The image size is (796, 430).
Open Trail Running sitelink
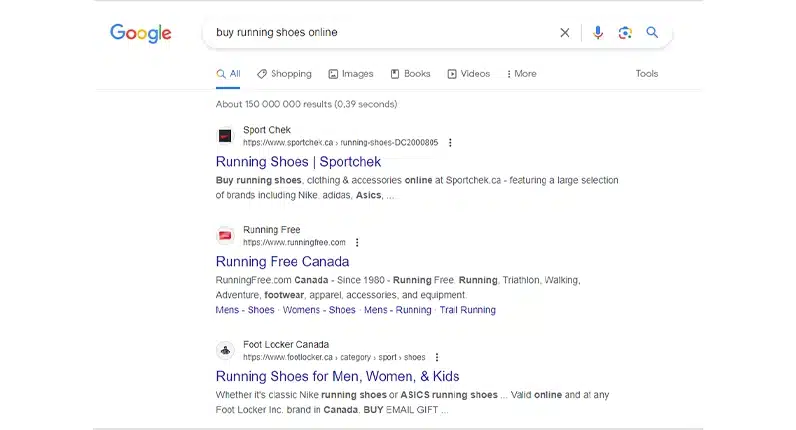[468, 310]
